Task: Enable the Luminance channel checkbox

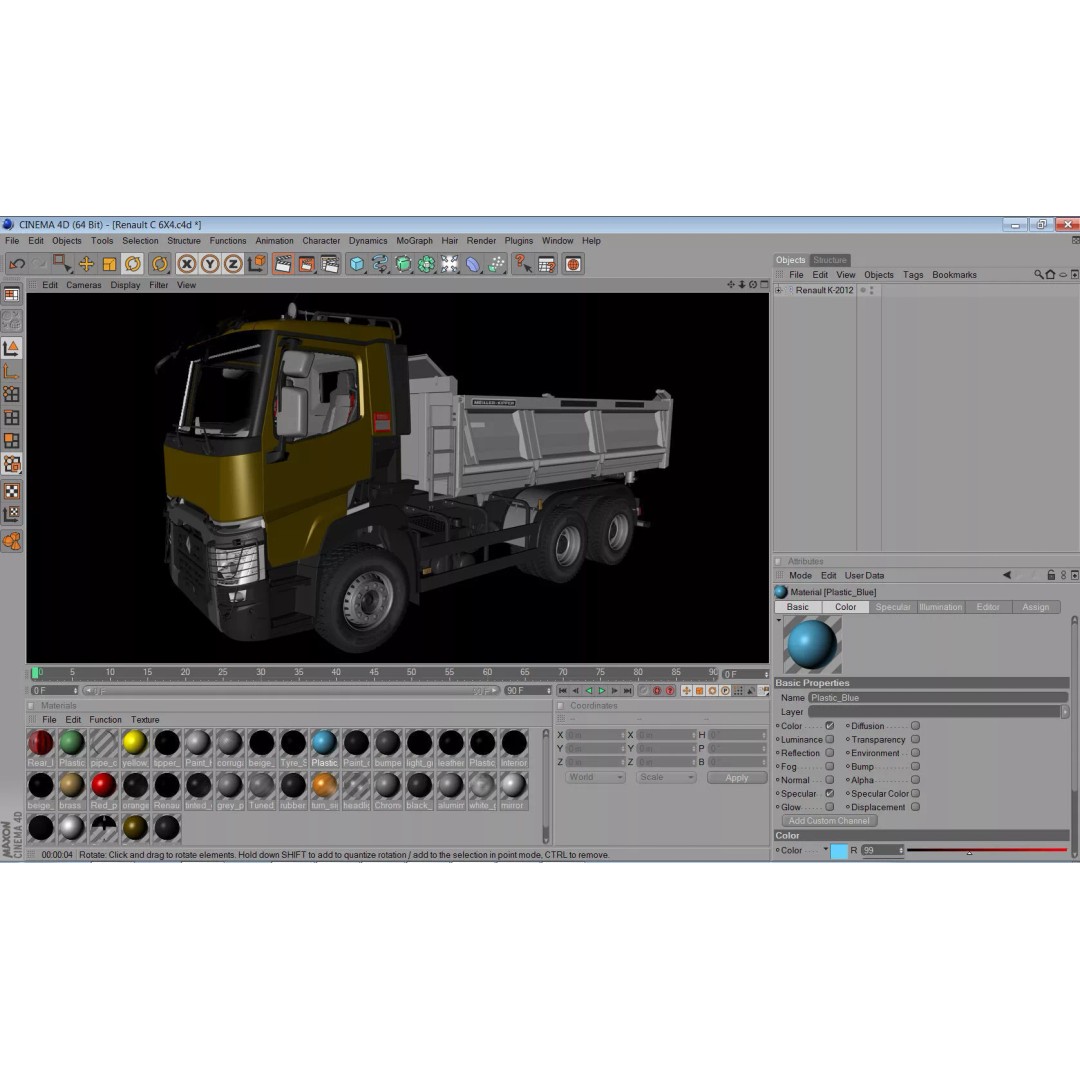Action: (x=829, y=739)
